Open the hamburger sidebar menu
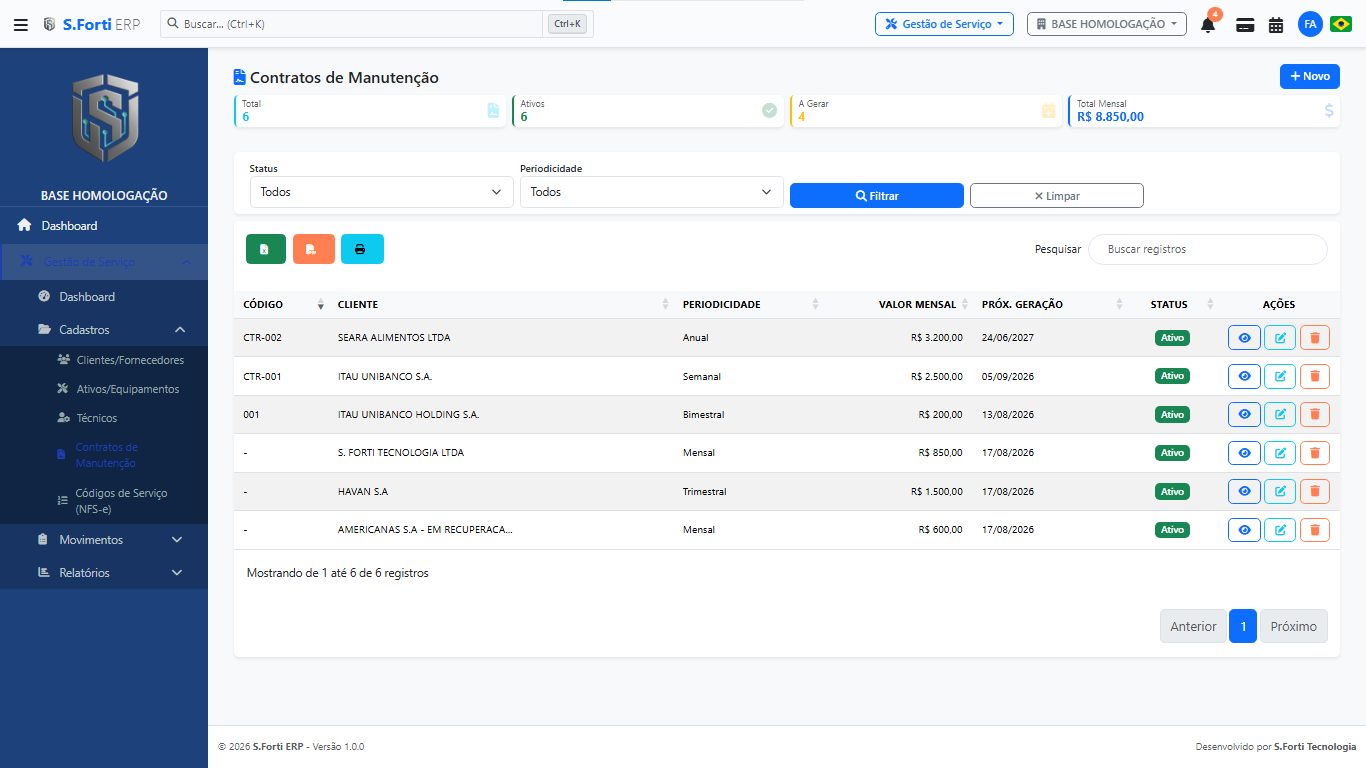Image resolution: width=1366 pixels, height=768 pixels. (x=21, y=24)
